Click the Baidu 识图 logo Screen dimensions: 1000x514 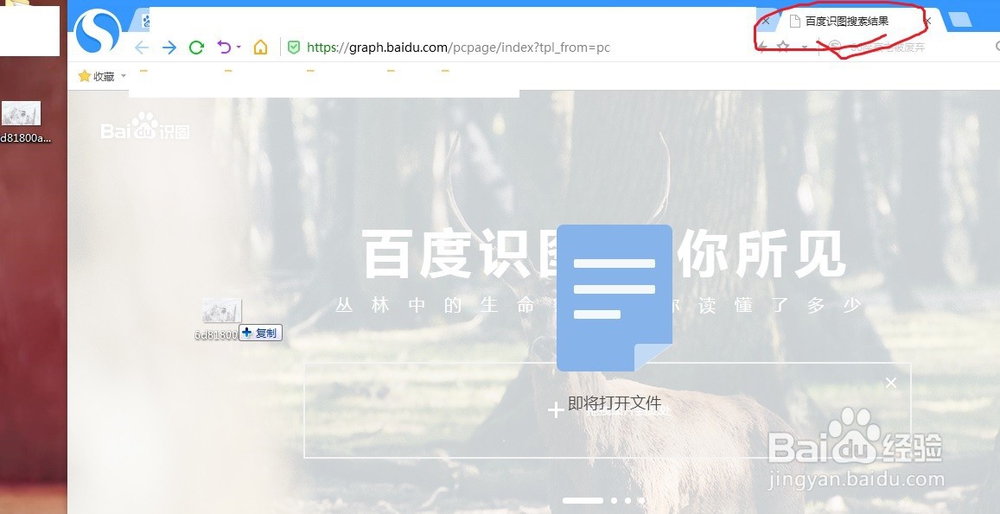tap(145, 126)
